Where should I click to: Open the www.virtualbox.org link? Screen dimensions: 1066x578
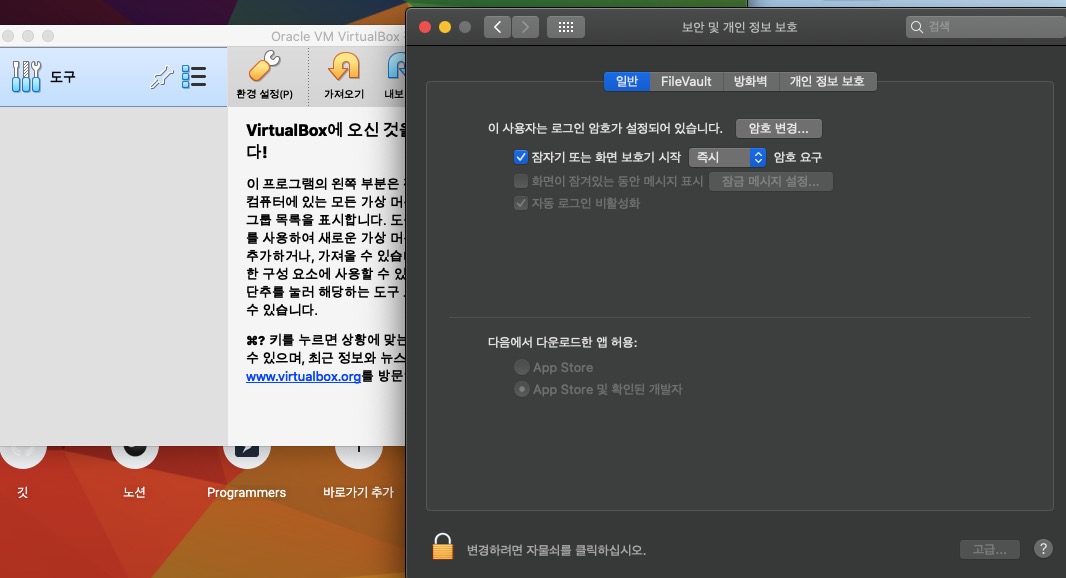click(303, 375)
